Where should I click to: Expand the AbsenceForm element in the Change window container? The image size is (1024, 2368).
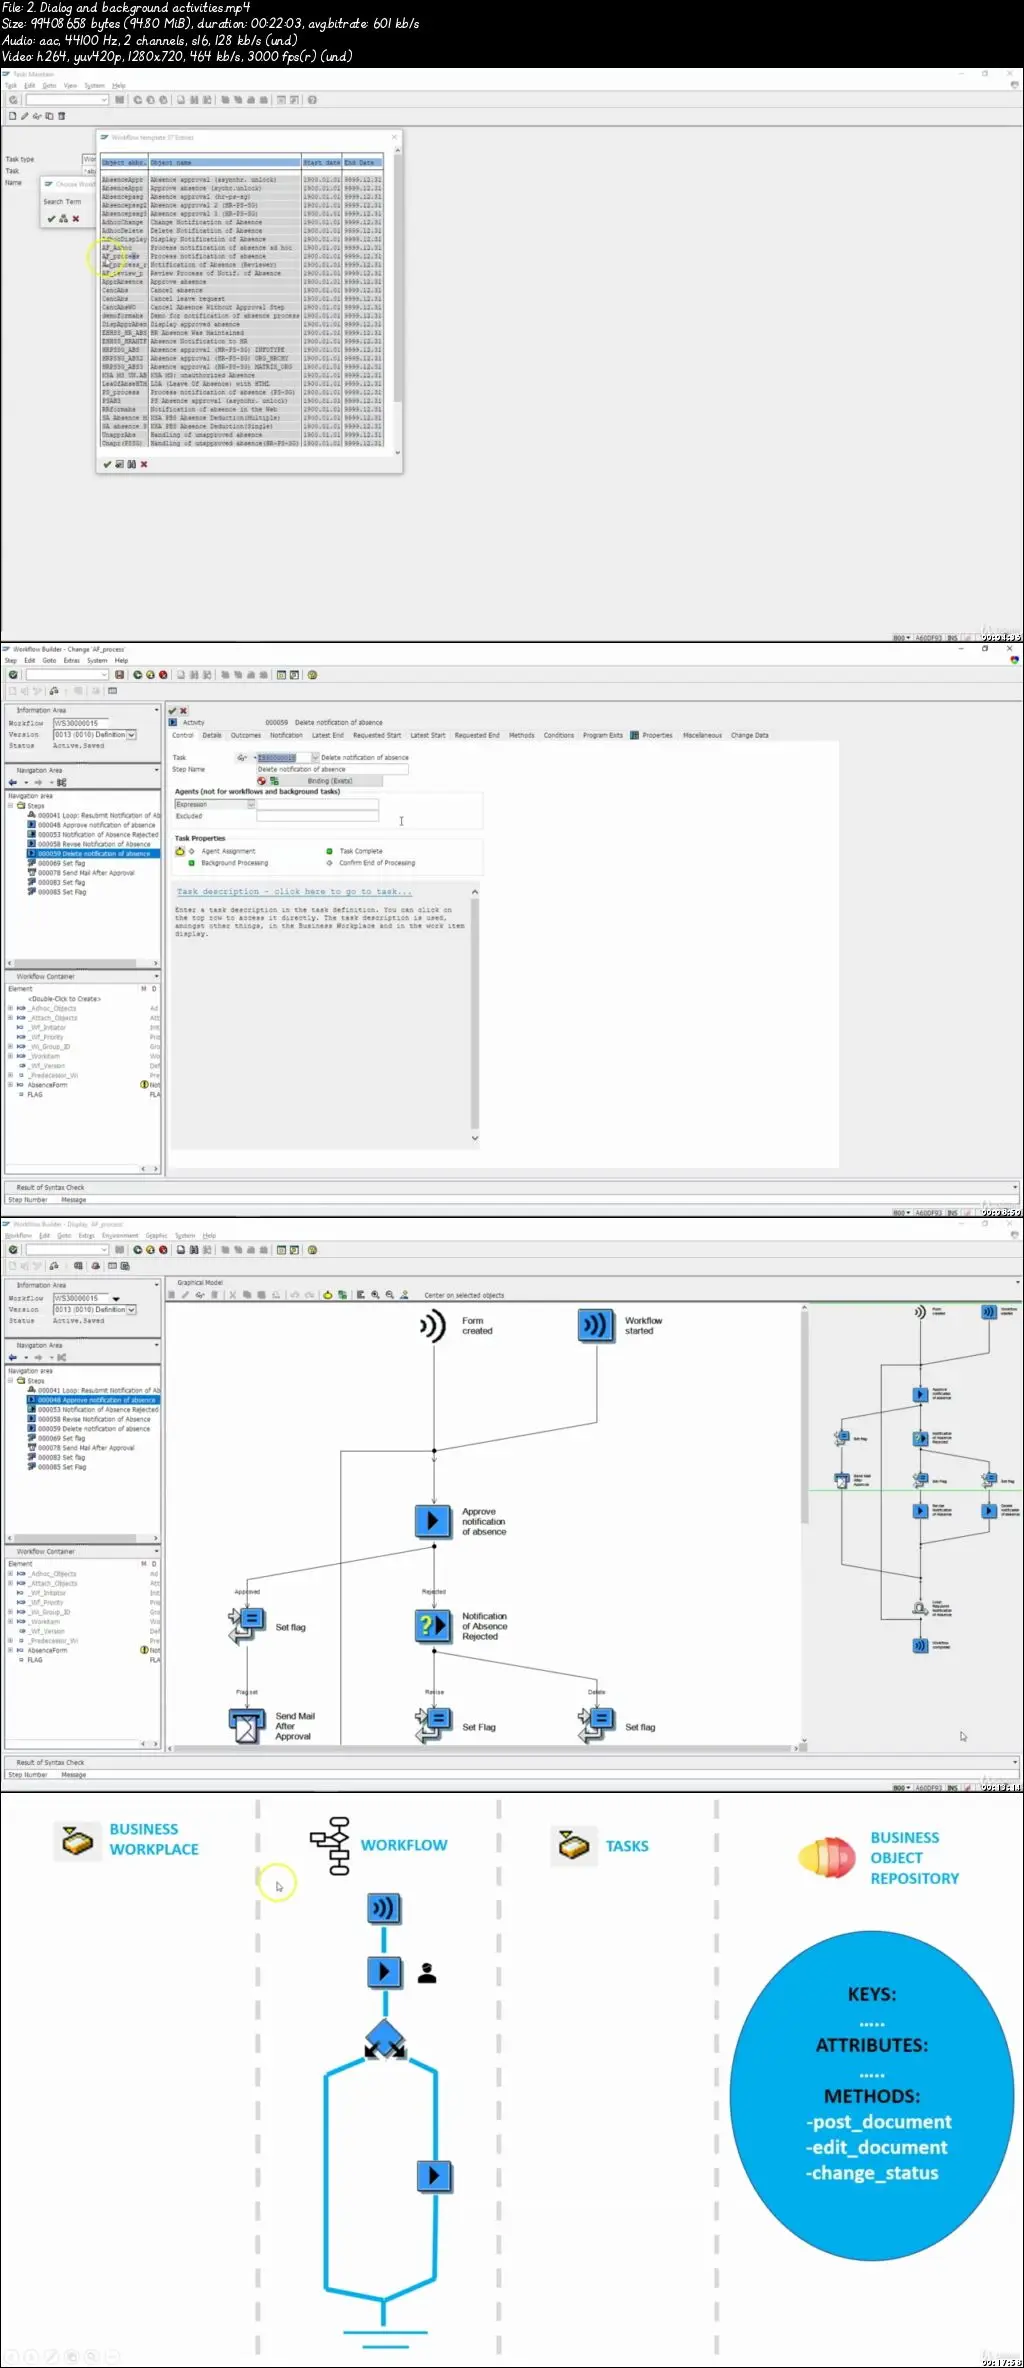tap(11, 1085)
